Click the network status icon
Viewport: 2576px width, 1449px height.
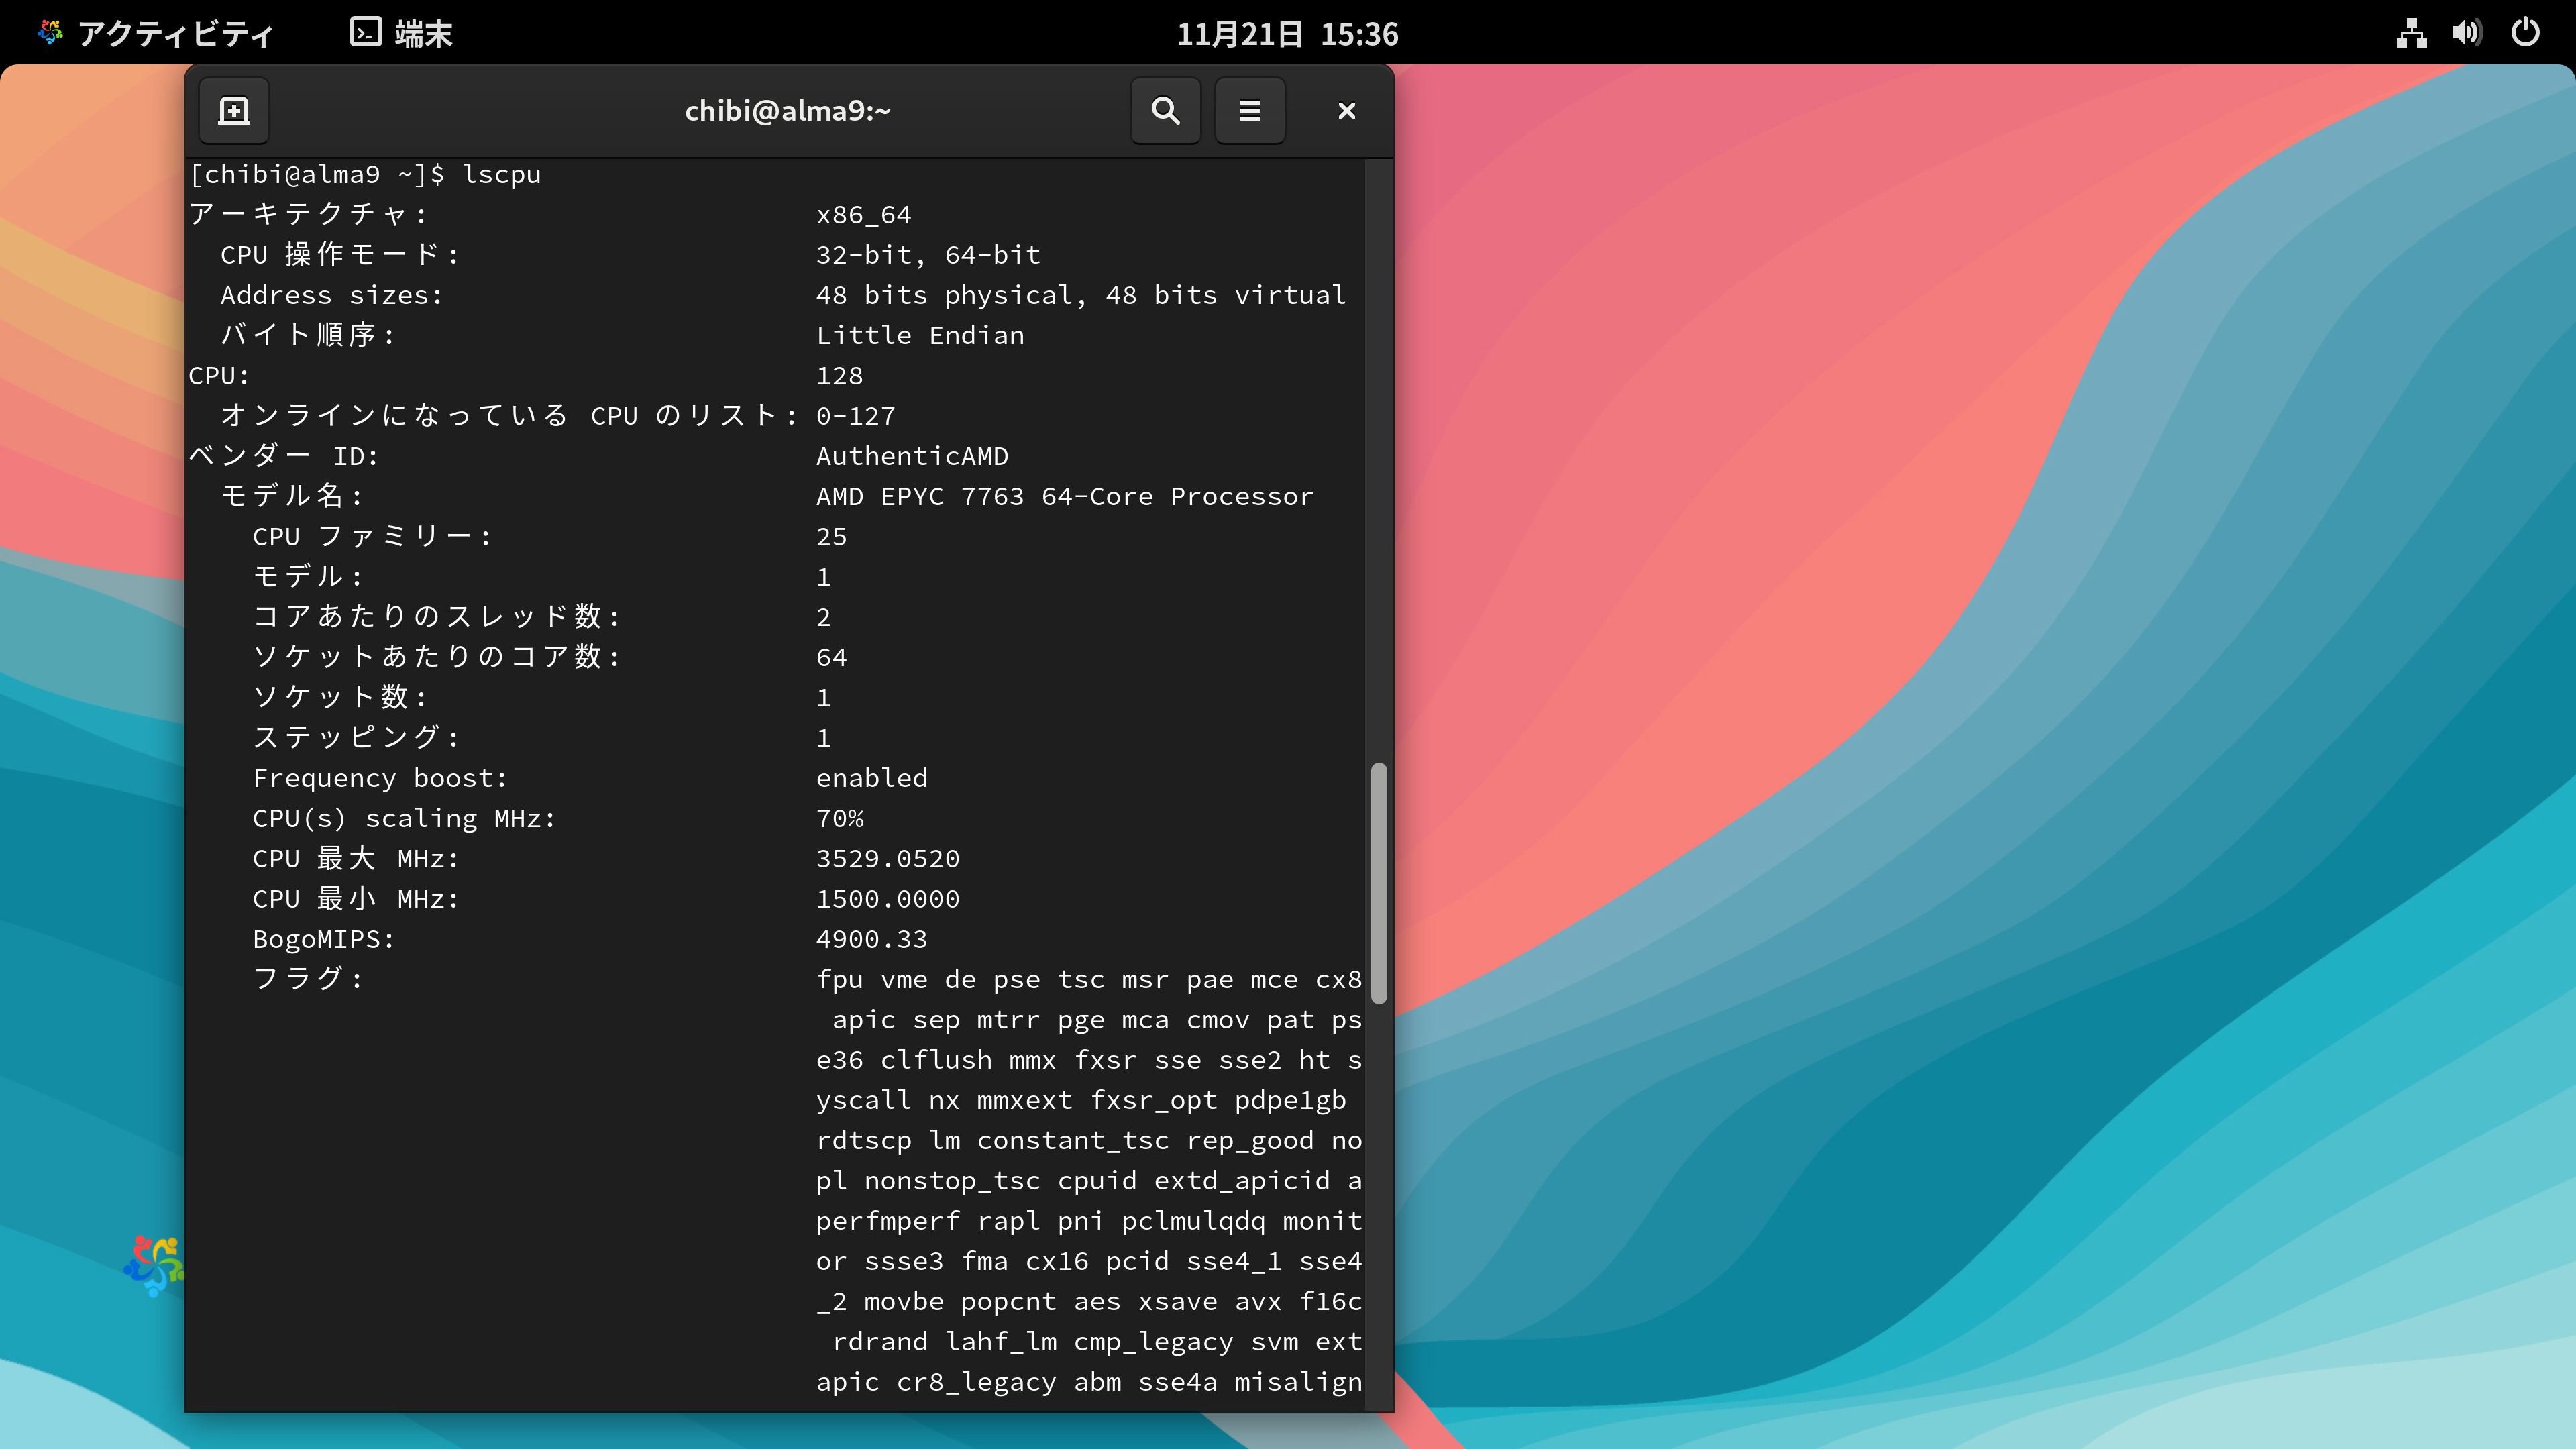[2411, 33]
